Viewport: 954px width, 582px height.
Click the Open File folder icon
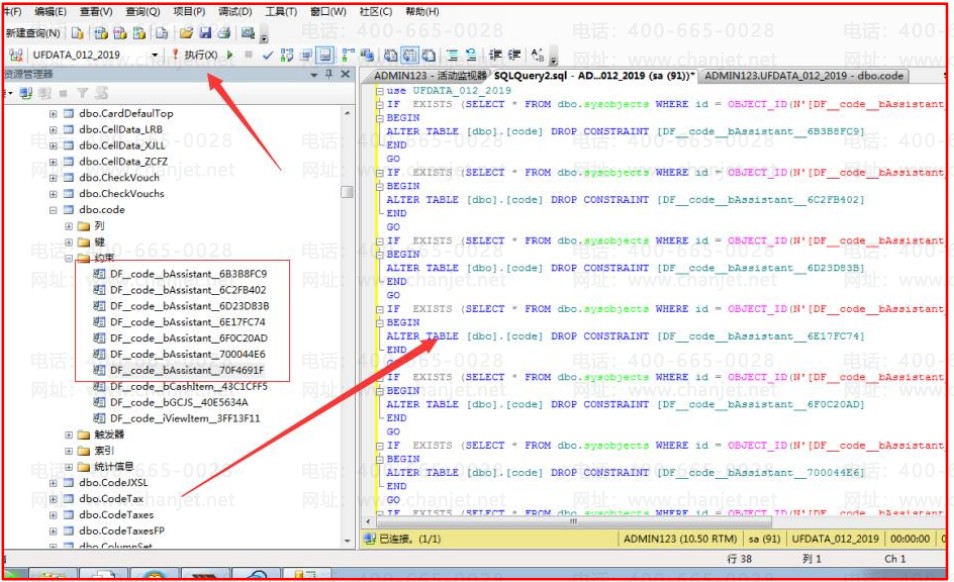coord(186,33)
